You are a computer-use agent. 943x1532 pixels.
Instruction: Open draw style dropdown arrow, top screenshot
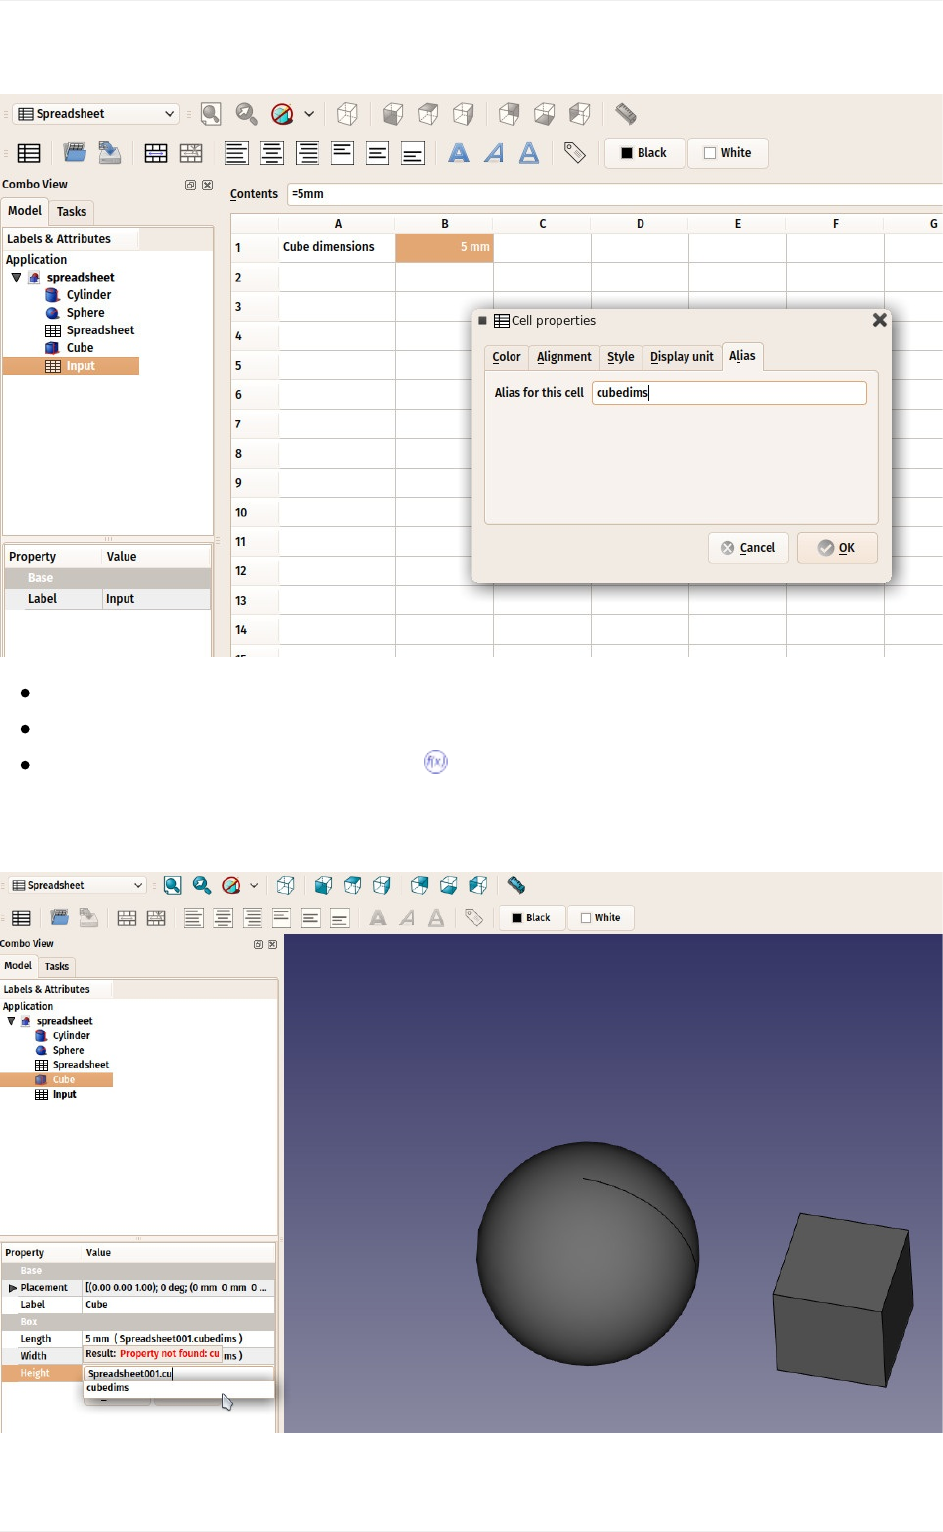click(x=309, y=114)
